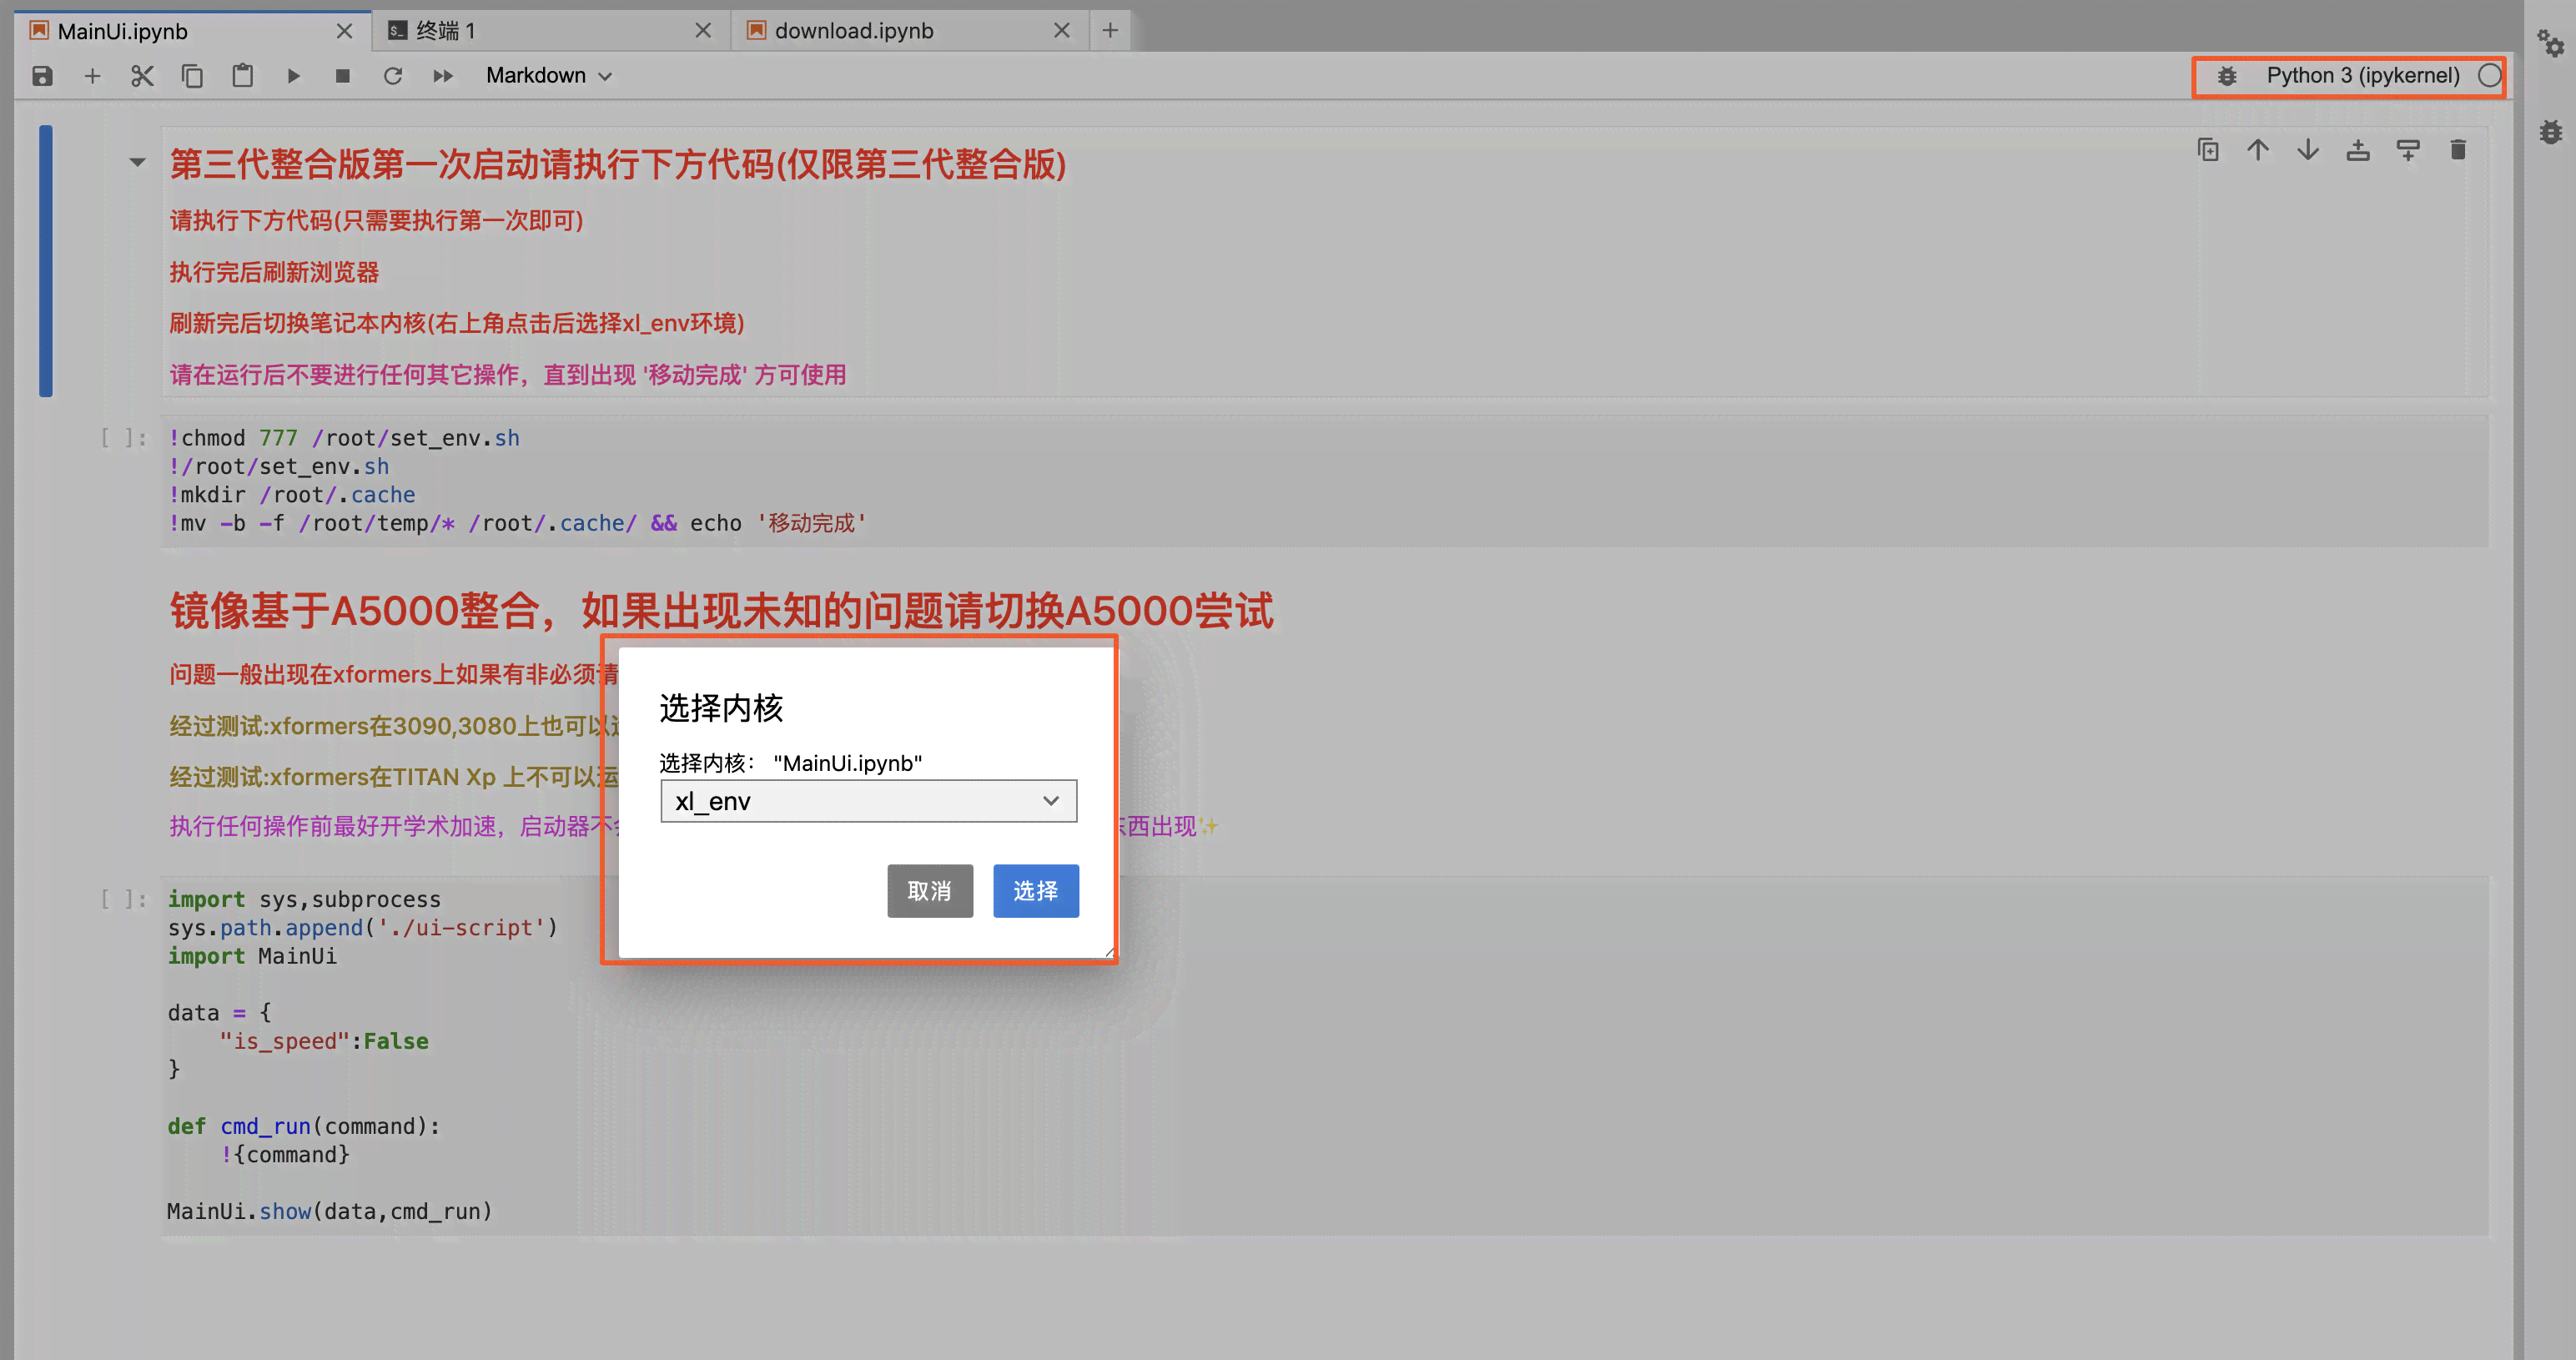Move the active cell down
Screen dimensions: 2576x1360
(2308, 150)
